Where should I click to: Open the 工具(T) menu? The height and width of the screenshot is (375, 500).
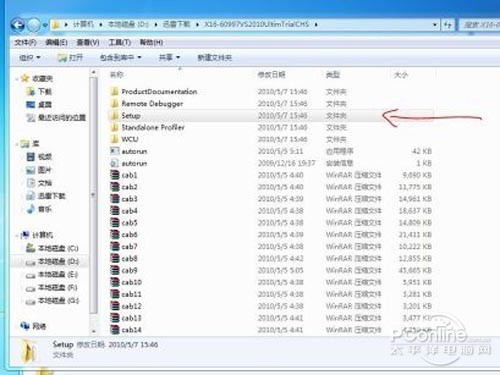click(x=120, y=42)
